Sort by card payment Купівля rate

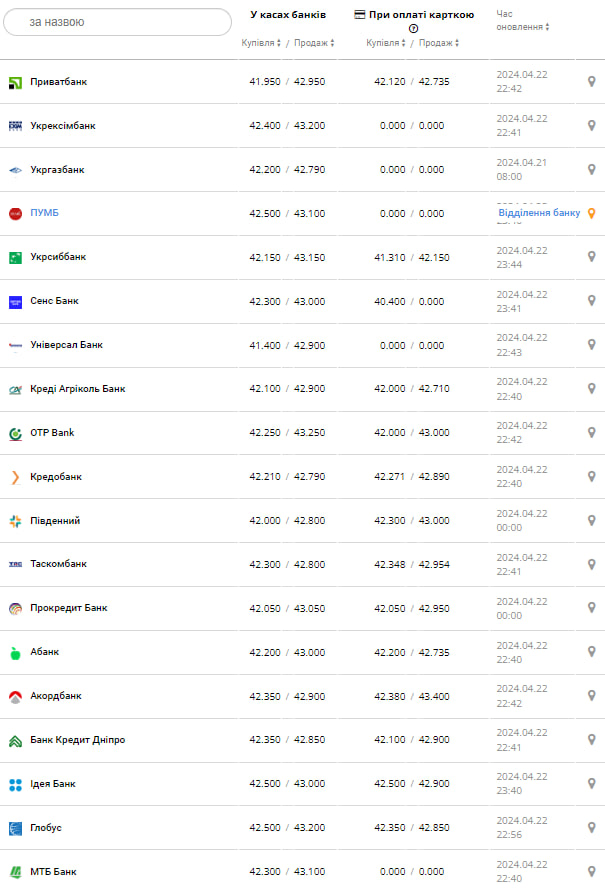(x=386, y=43)
